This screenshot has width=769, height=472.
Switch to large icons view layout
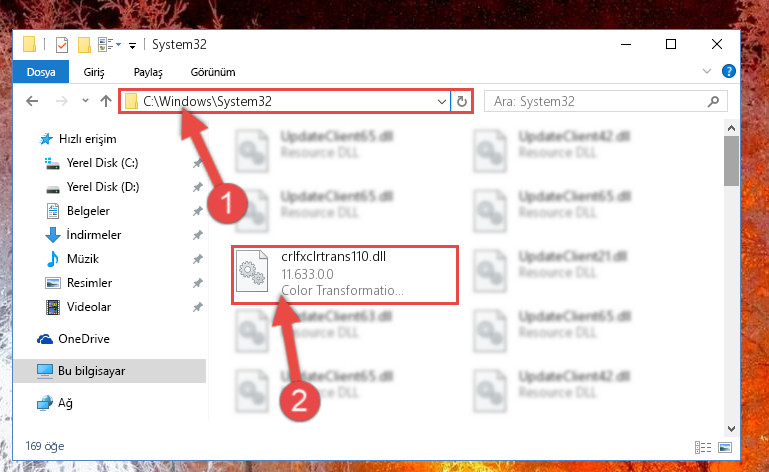(x=725, y=447)
